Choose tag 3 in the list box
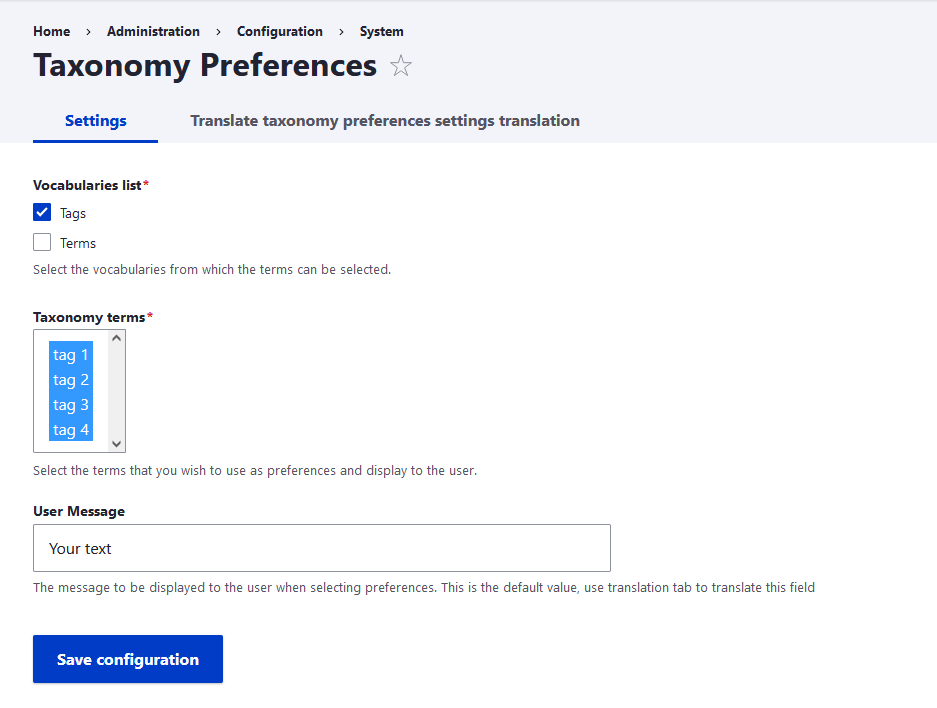This screenshot has height=708, width=937. [x=71, y=404]
